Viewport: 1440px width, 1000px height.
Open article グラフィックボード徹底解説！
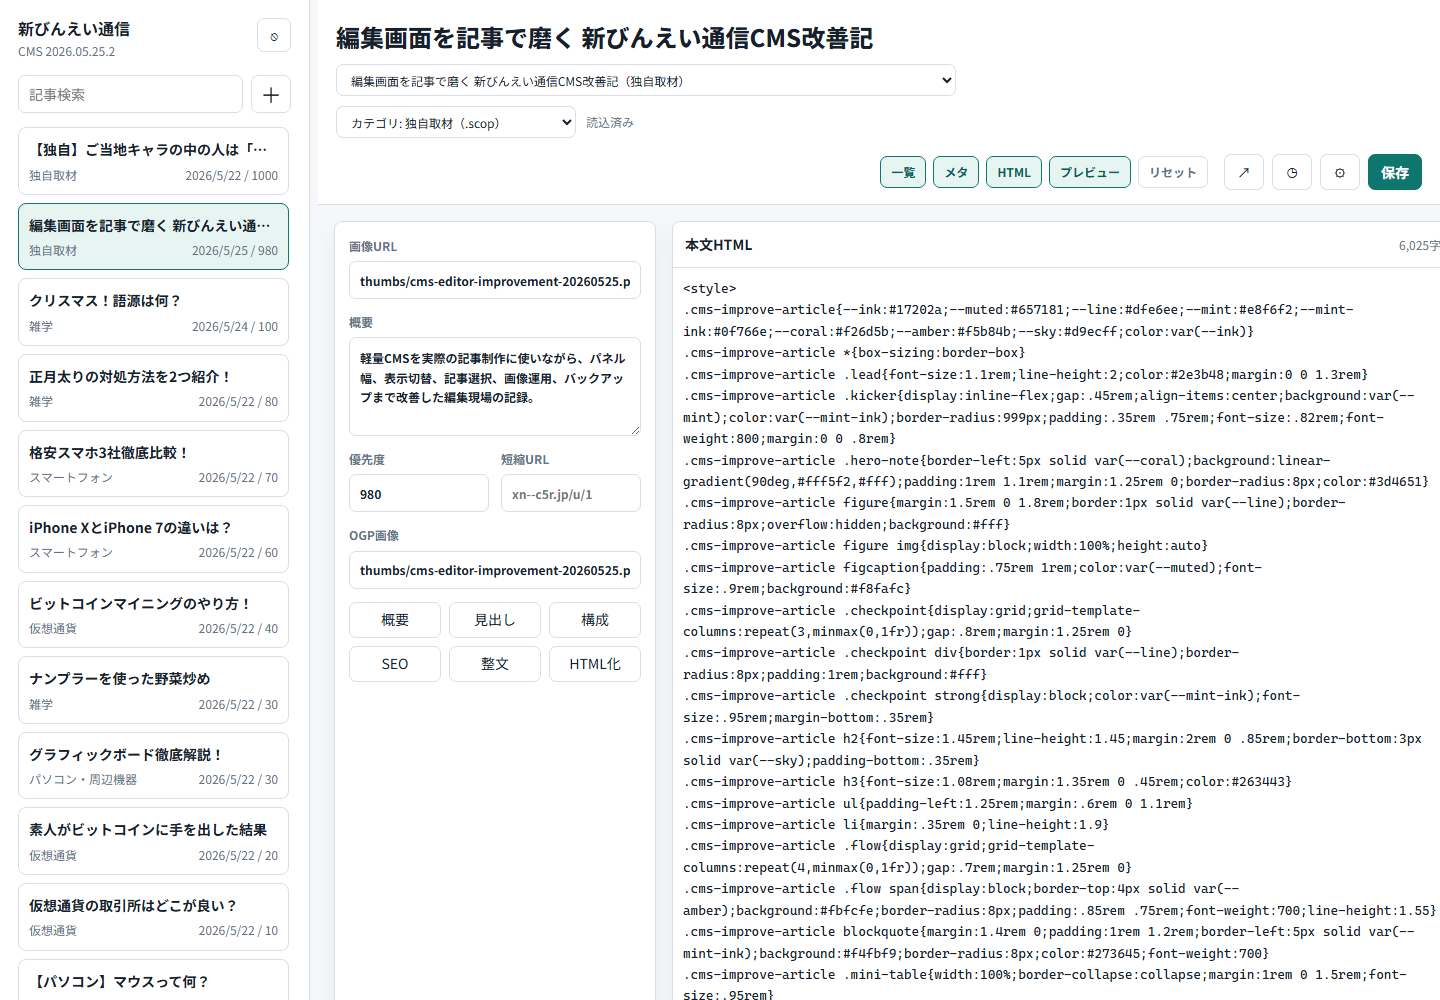tap(153, 765)
